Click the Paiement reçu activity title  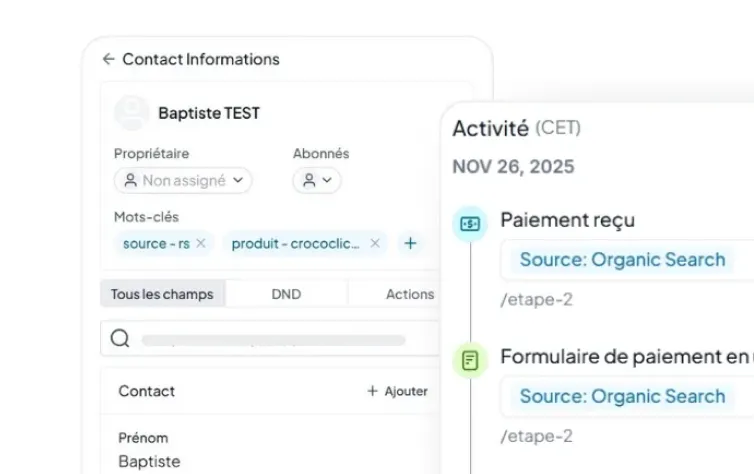567,220
